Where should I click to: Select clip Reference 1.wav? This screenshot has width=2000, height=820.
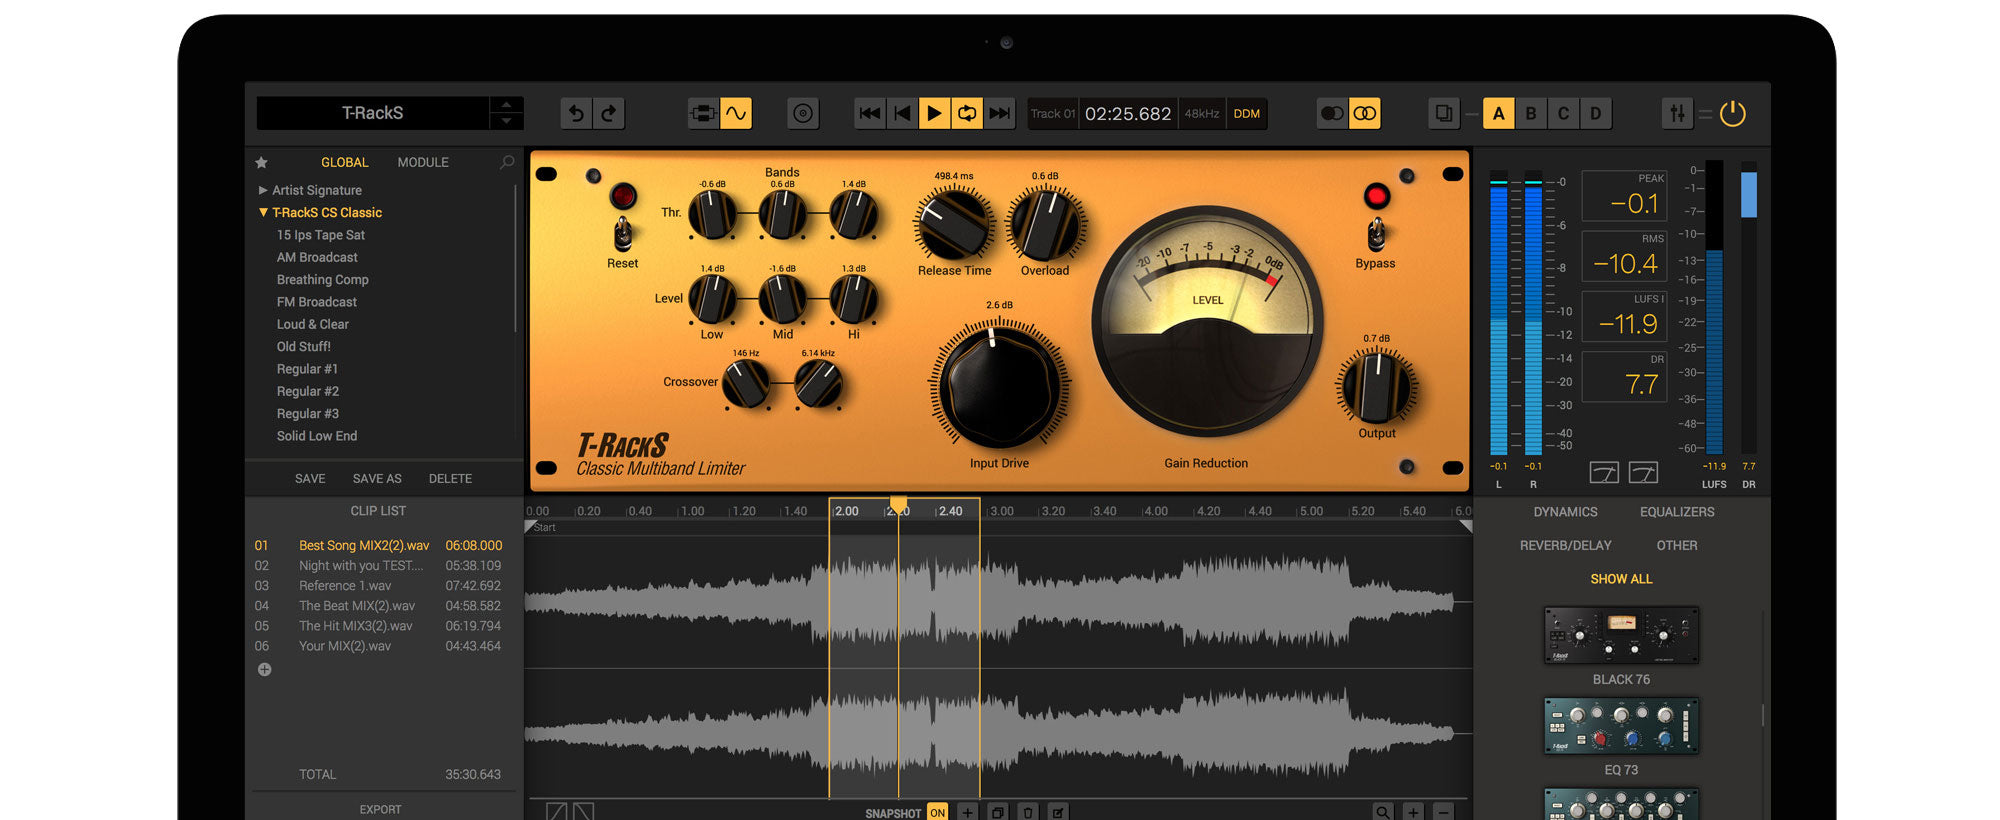pyautogui.click(x=378, y=586)
